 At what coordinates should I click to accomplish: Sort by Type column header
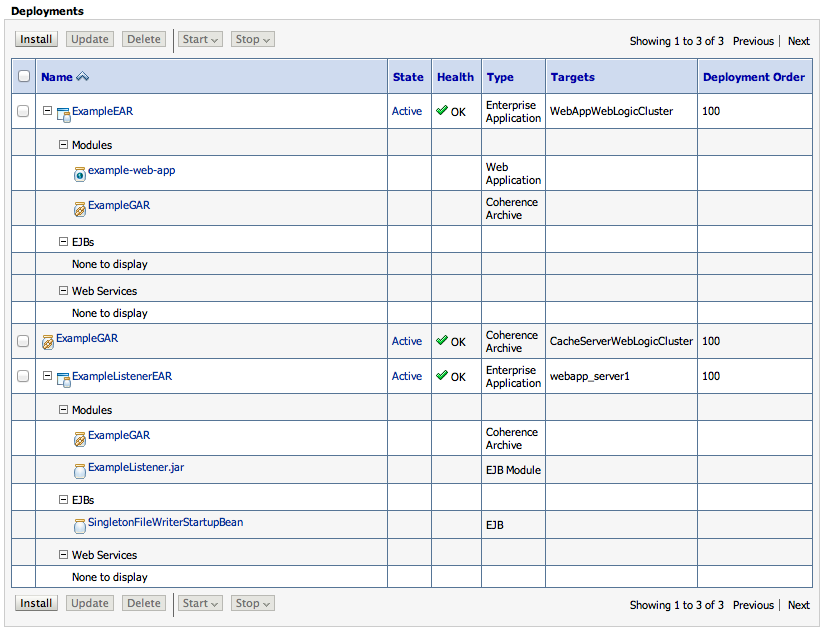coord(500,77)
